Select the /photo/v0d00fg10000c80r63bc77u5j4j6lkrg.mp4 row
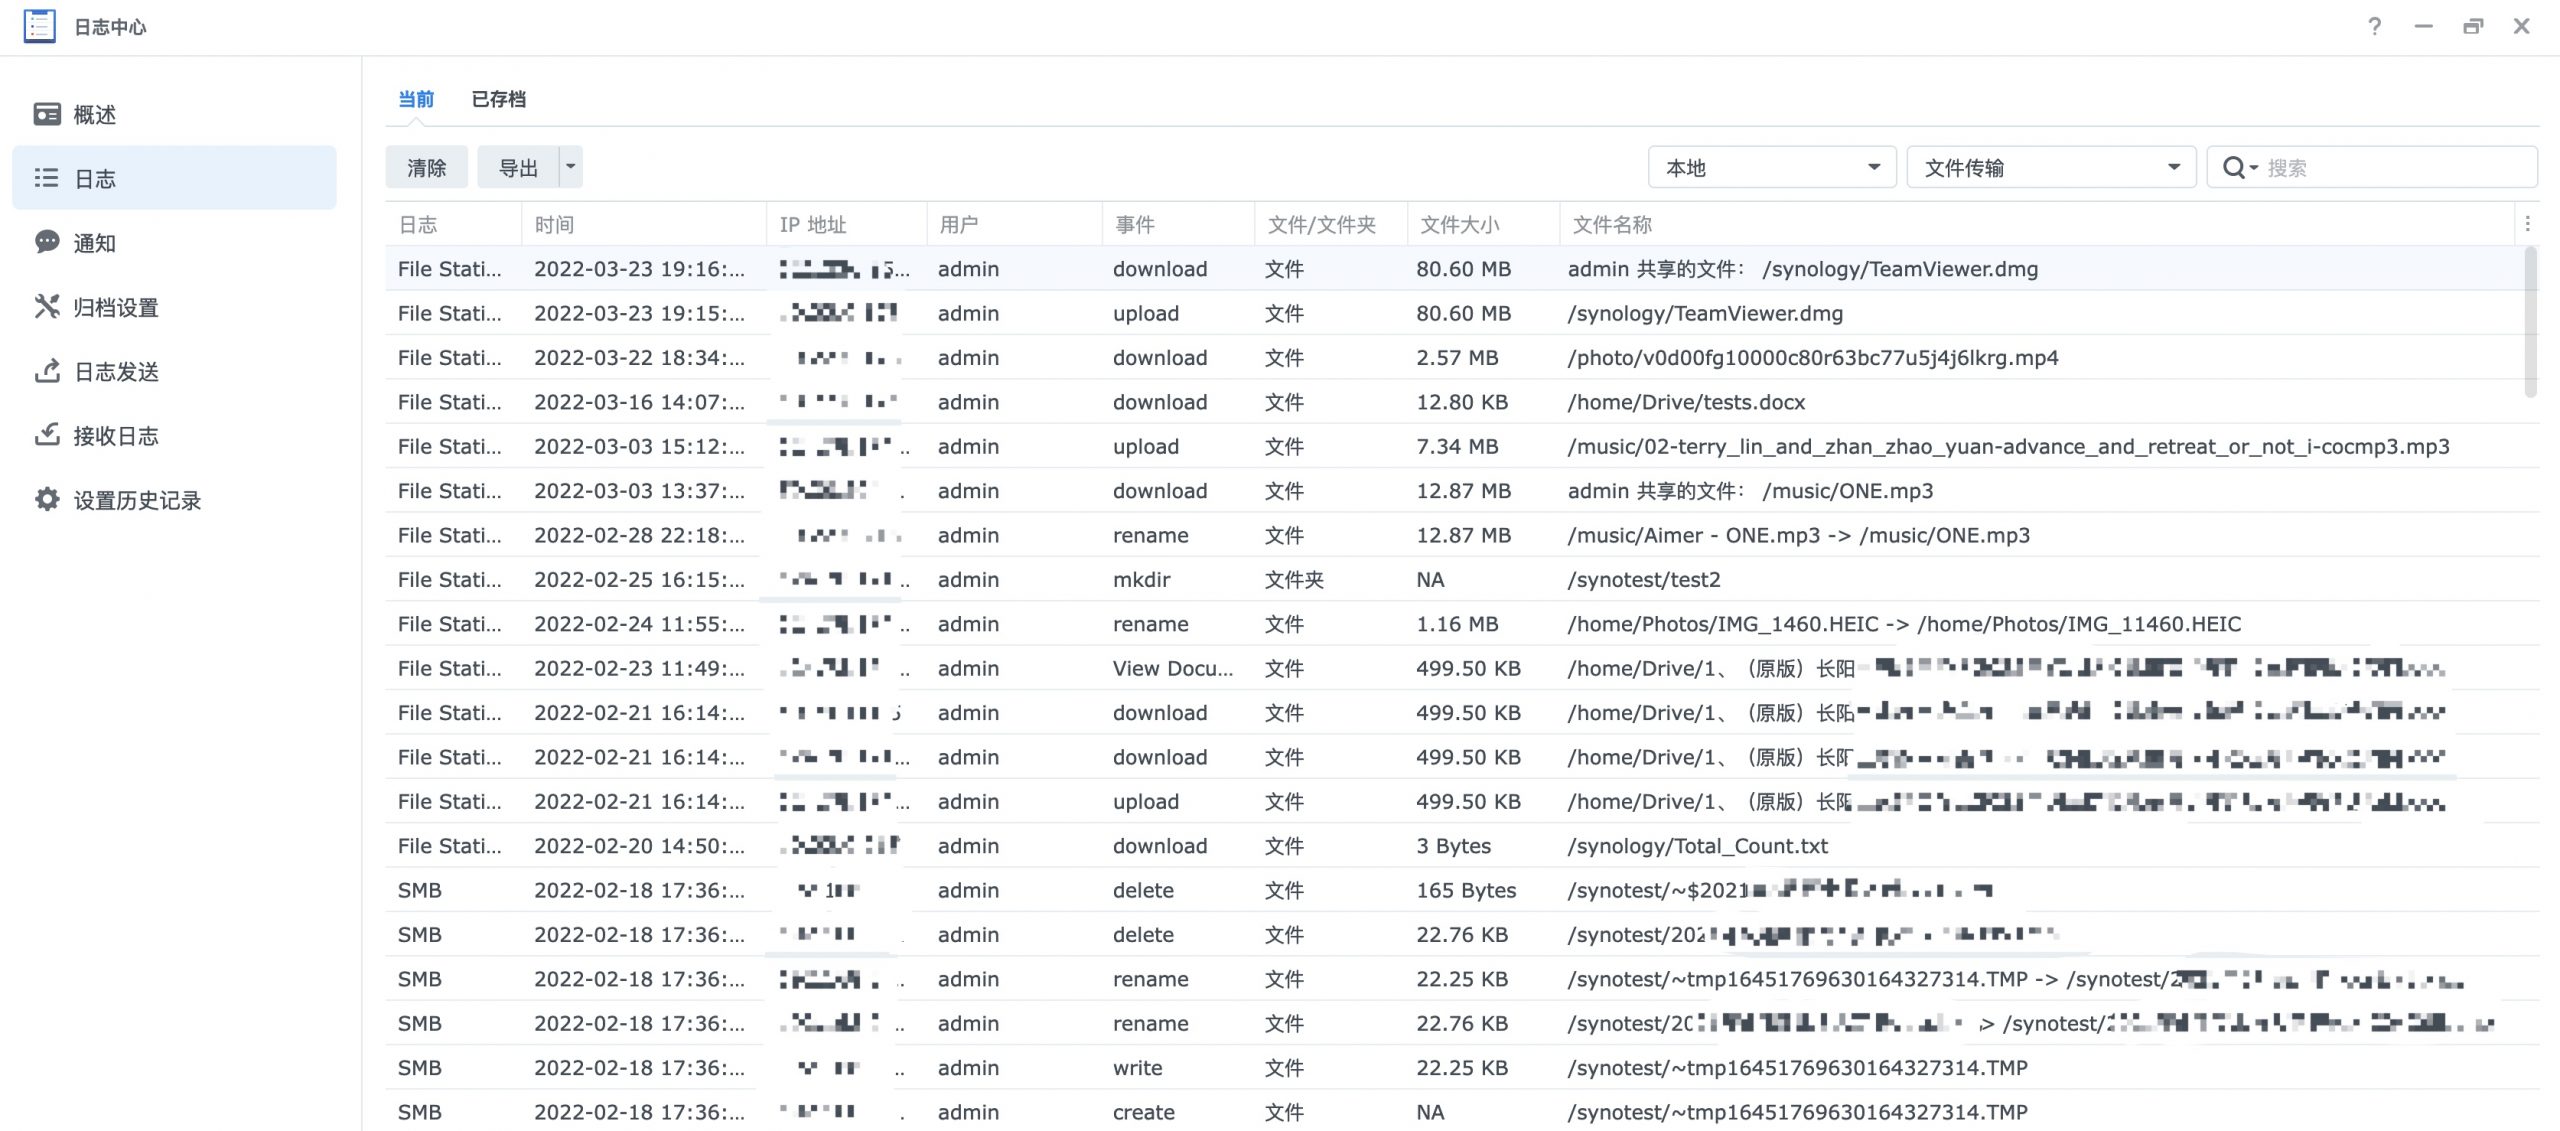The image size is (2560, 1131). (1455, 357)
